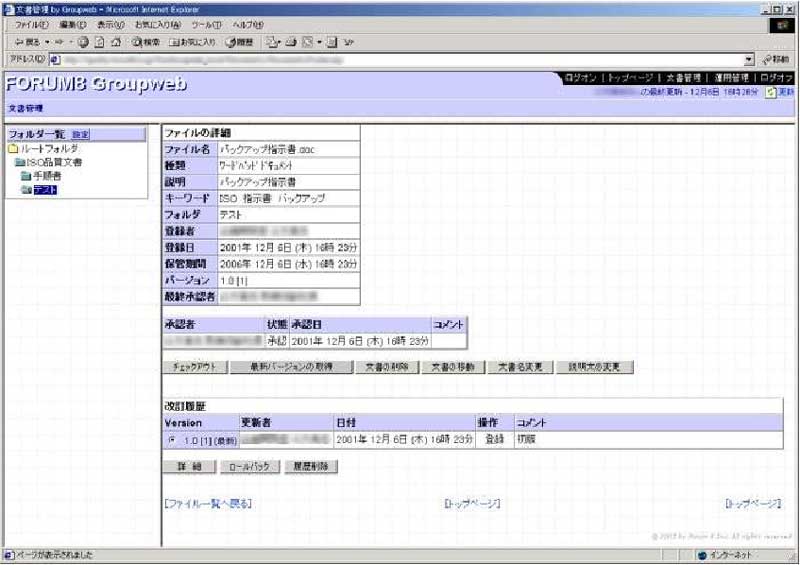Click the page icon in address bar

click(55, 60)
